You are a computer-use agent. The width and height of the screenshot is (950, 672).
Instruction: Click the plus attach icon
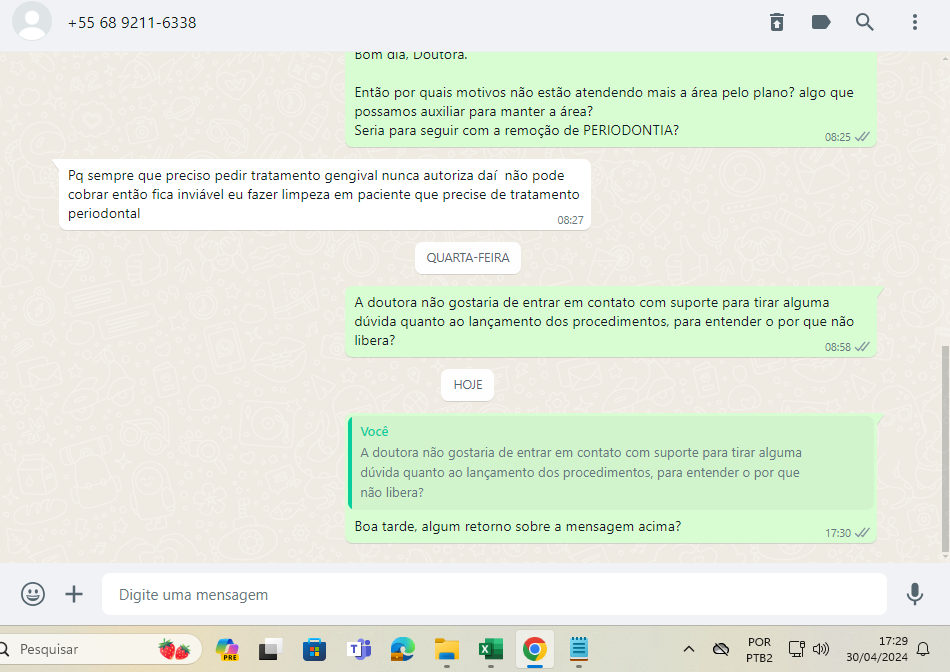(74, 594)
